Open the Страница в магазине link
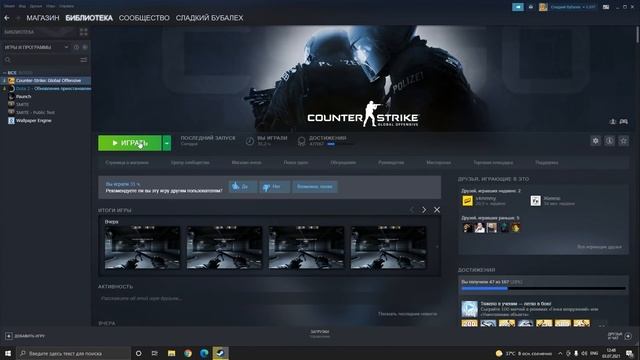 127,162
